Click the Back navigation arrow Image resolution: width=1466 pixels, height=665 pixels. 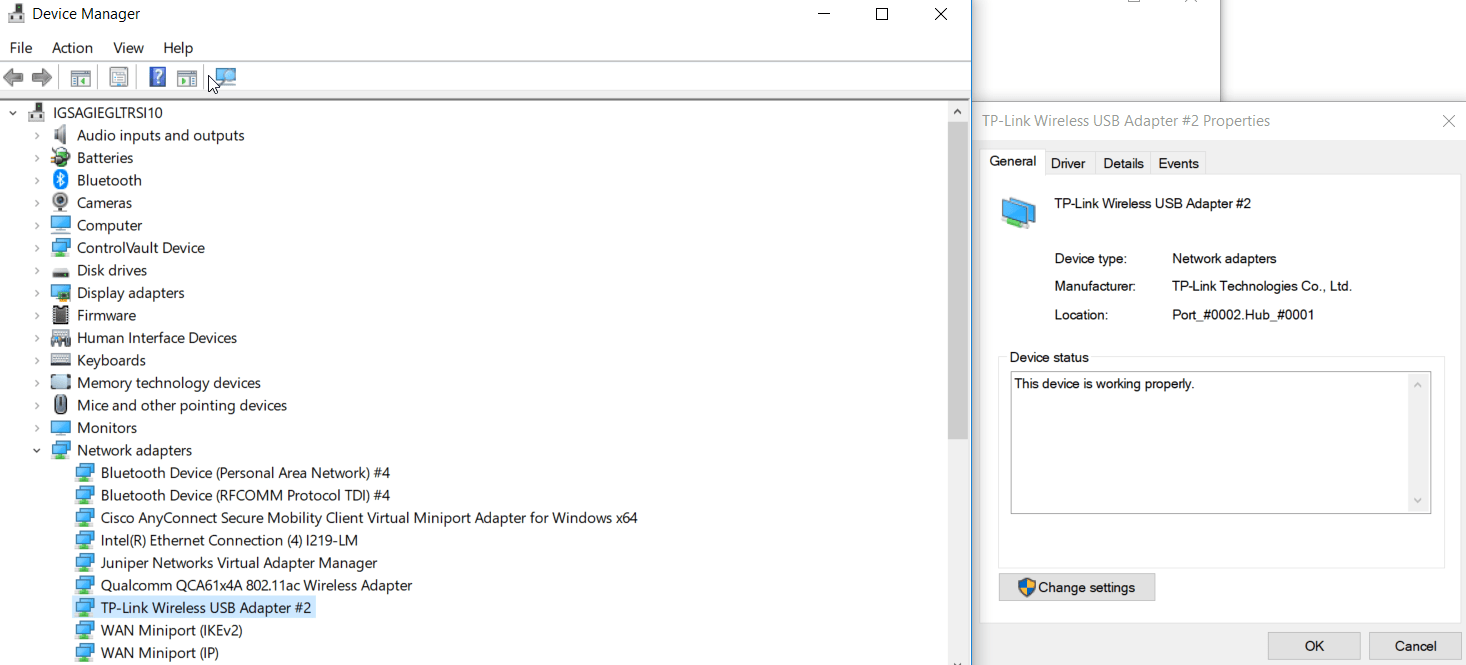click(x=13, y=77)
